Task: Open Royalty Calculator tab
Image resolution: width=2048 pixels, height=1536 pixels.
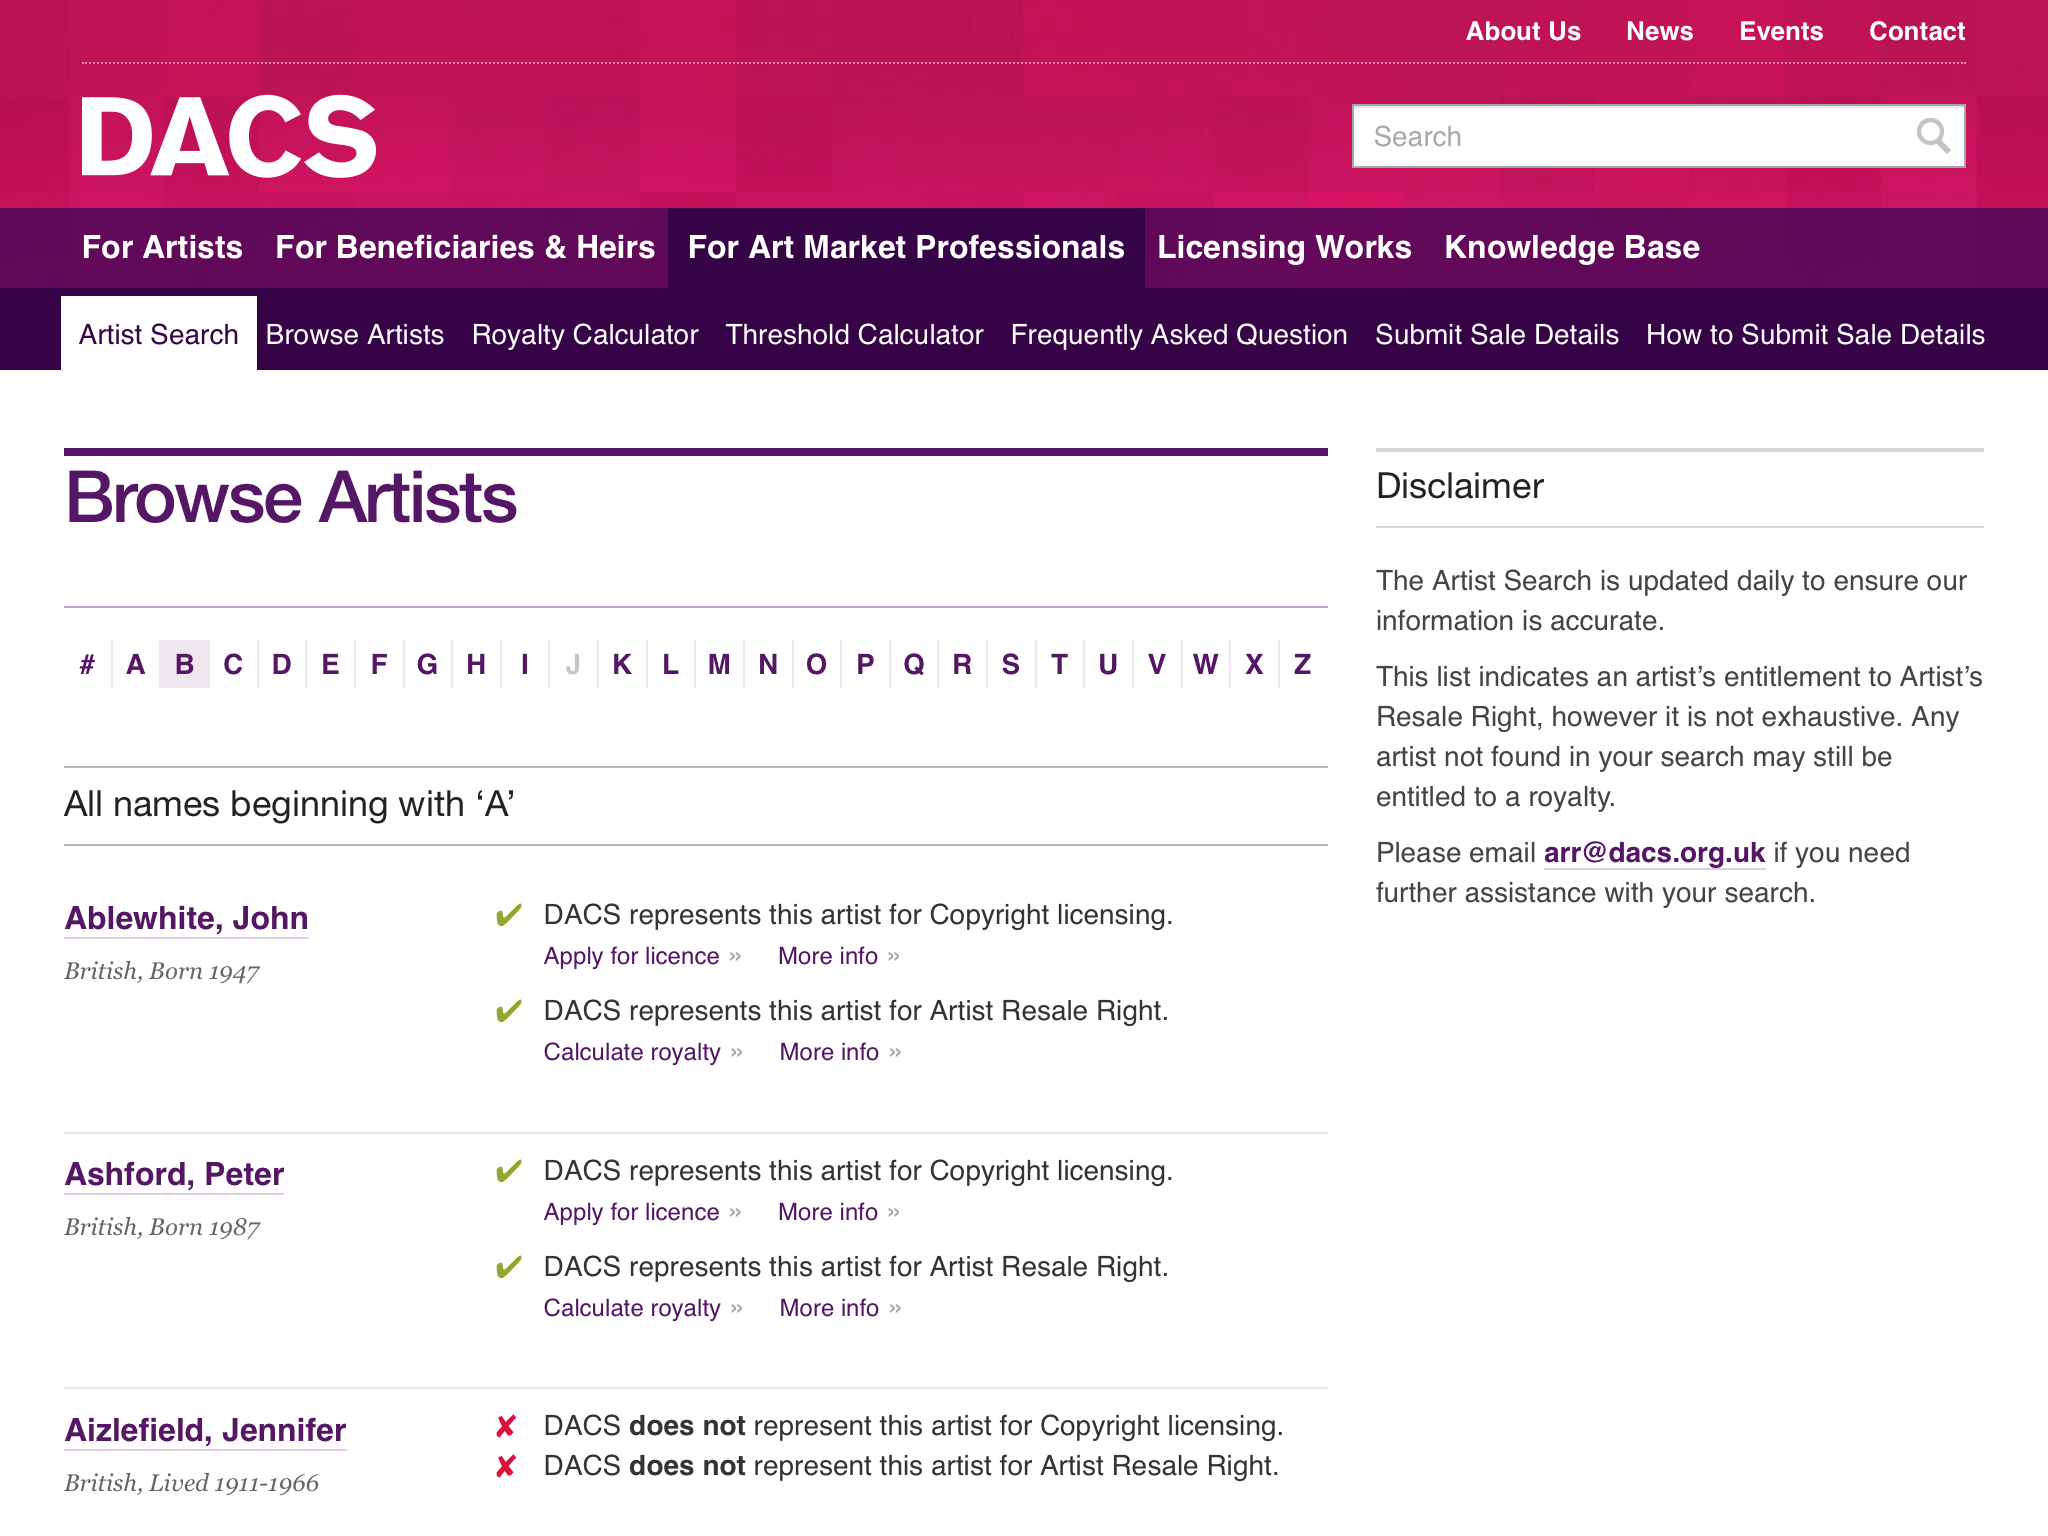Action: pos(585,334)
